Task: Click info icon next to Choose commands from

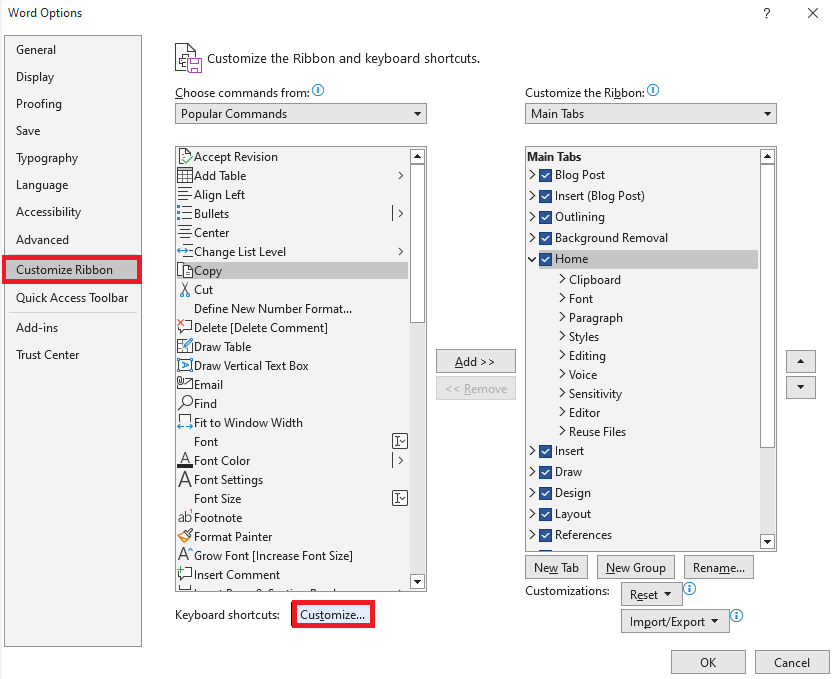Action: 318,91
